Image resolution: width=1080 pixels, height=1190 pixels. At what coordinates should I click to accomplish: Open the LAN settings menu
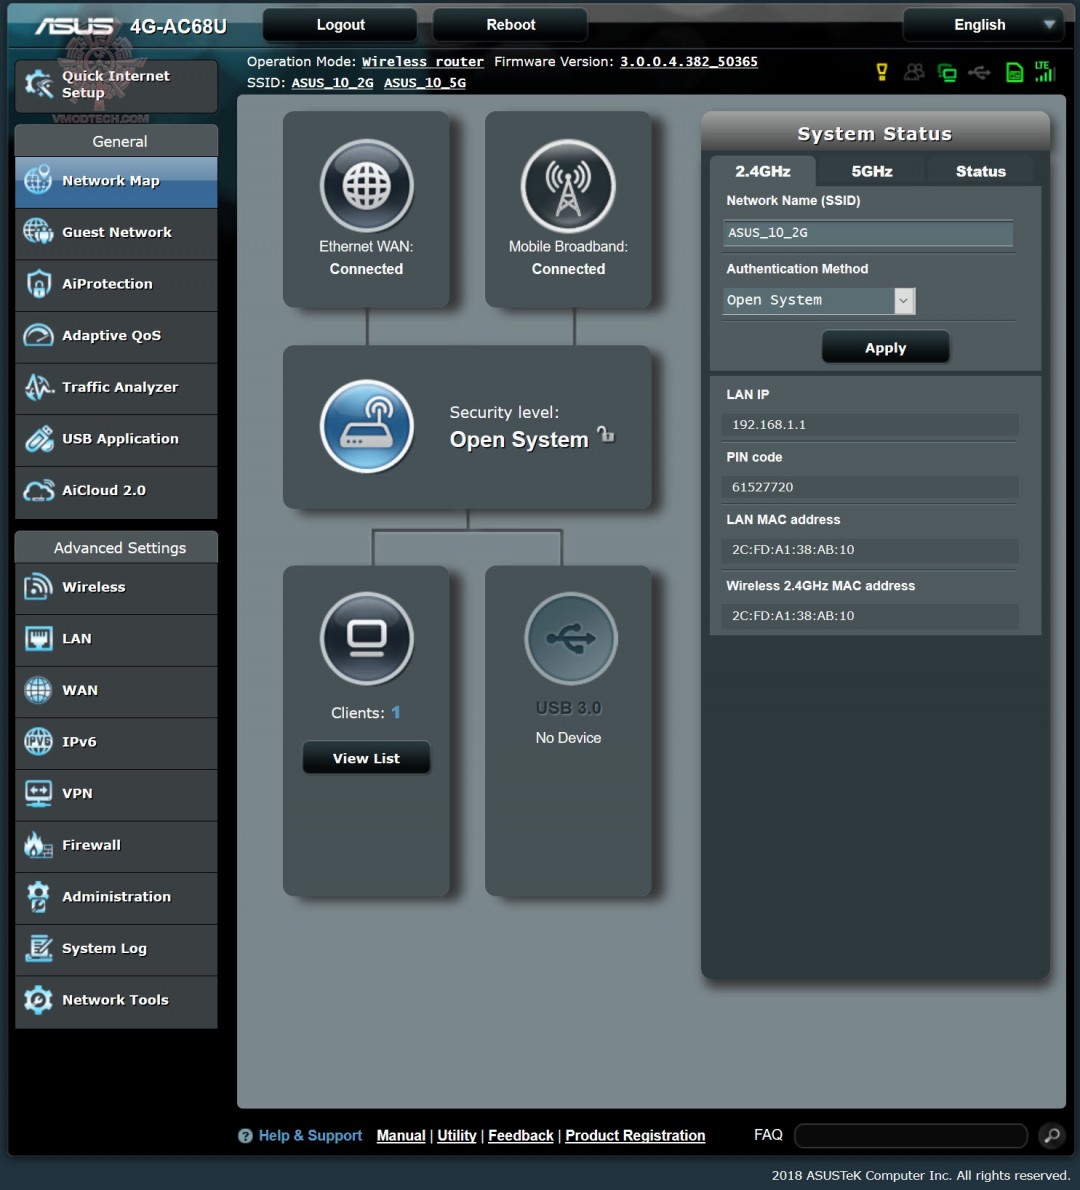click(116, 638)
